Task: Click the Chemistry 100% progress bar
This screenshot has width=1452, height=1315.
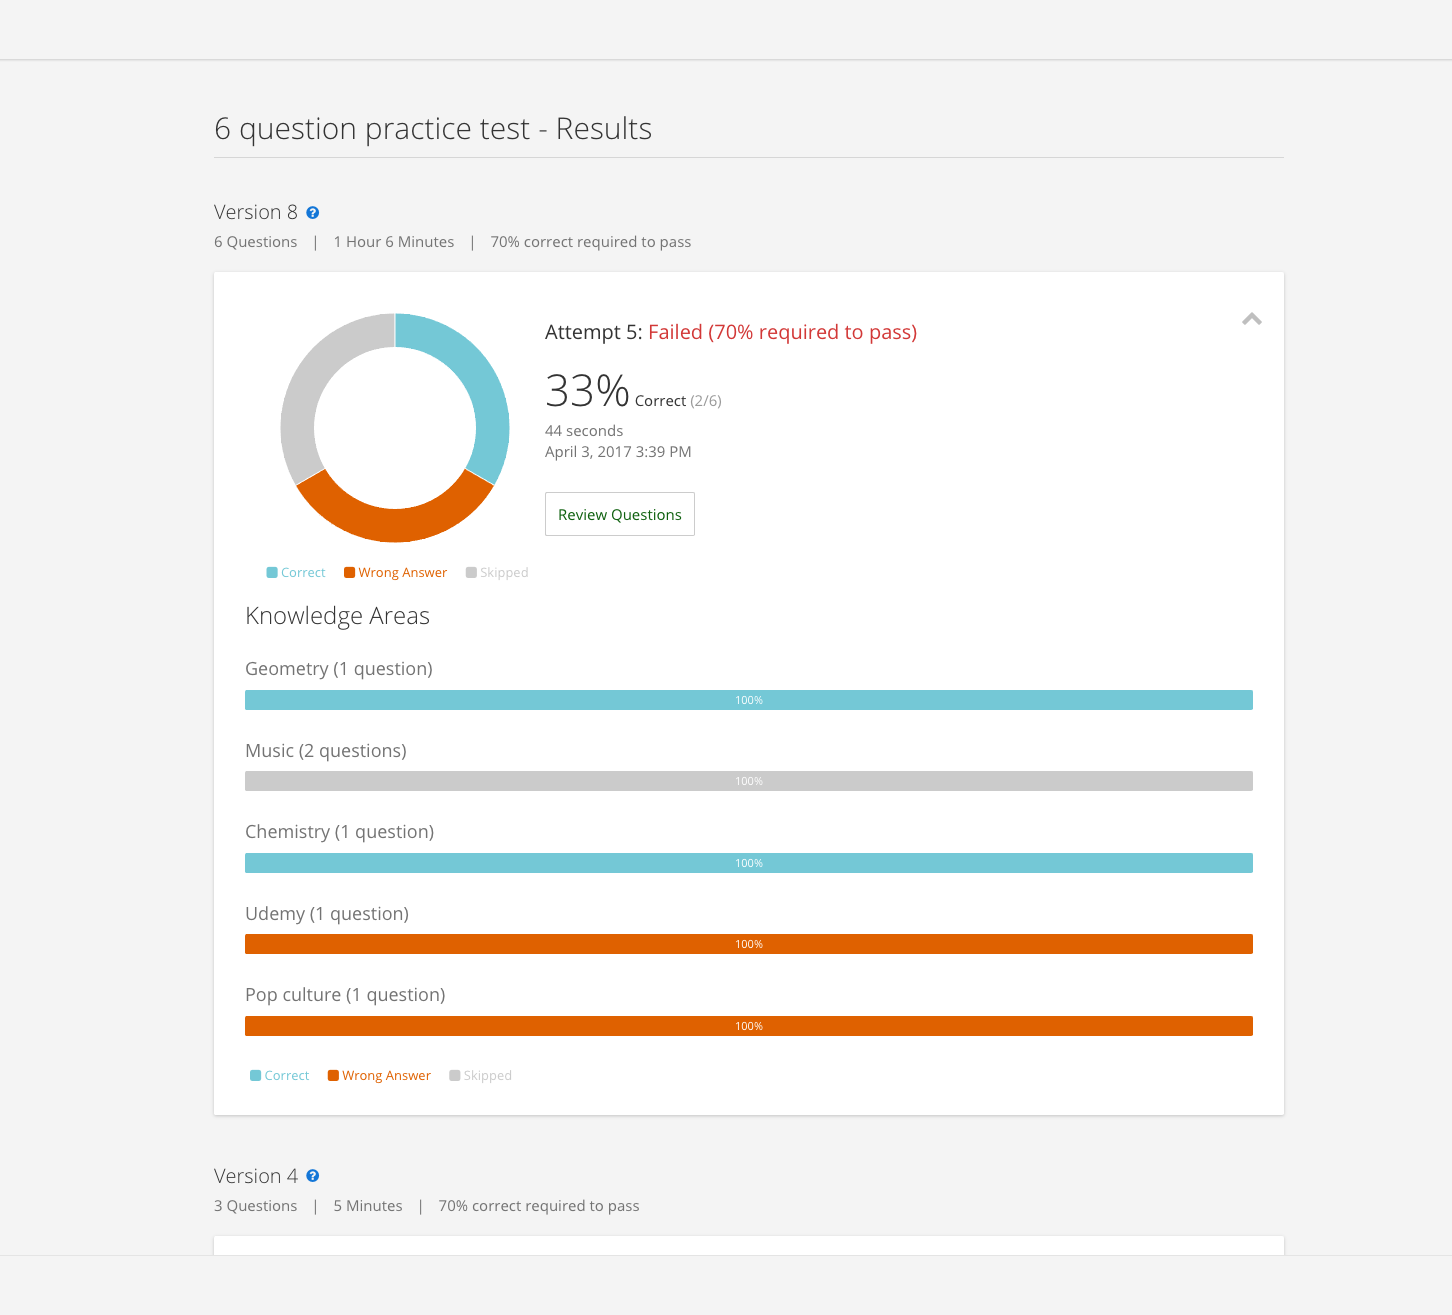Action: (749, 863)
